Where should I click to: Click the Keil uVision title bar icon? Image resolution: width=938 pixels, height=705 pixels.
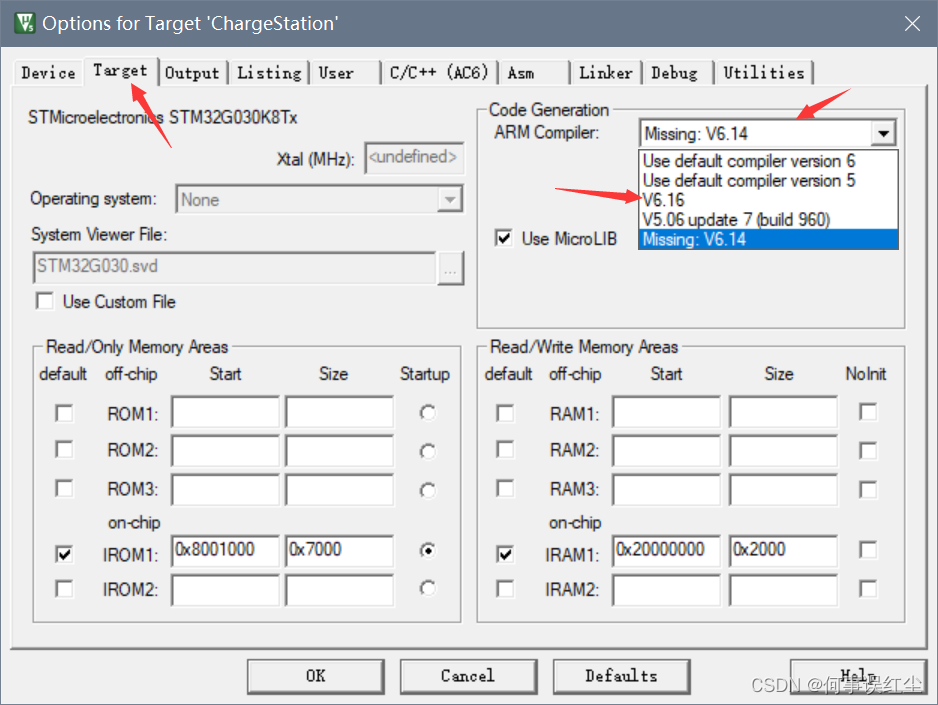click(x=25, y=23)
